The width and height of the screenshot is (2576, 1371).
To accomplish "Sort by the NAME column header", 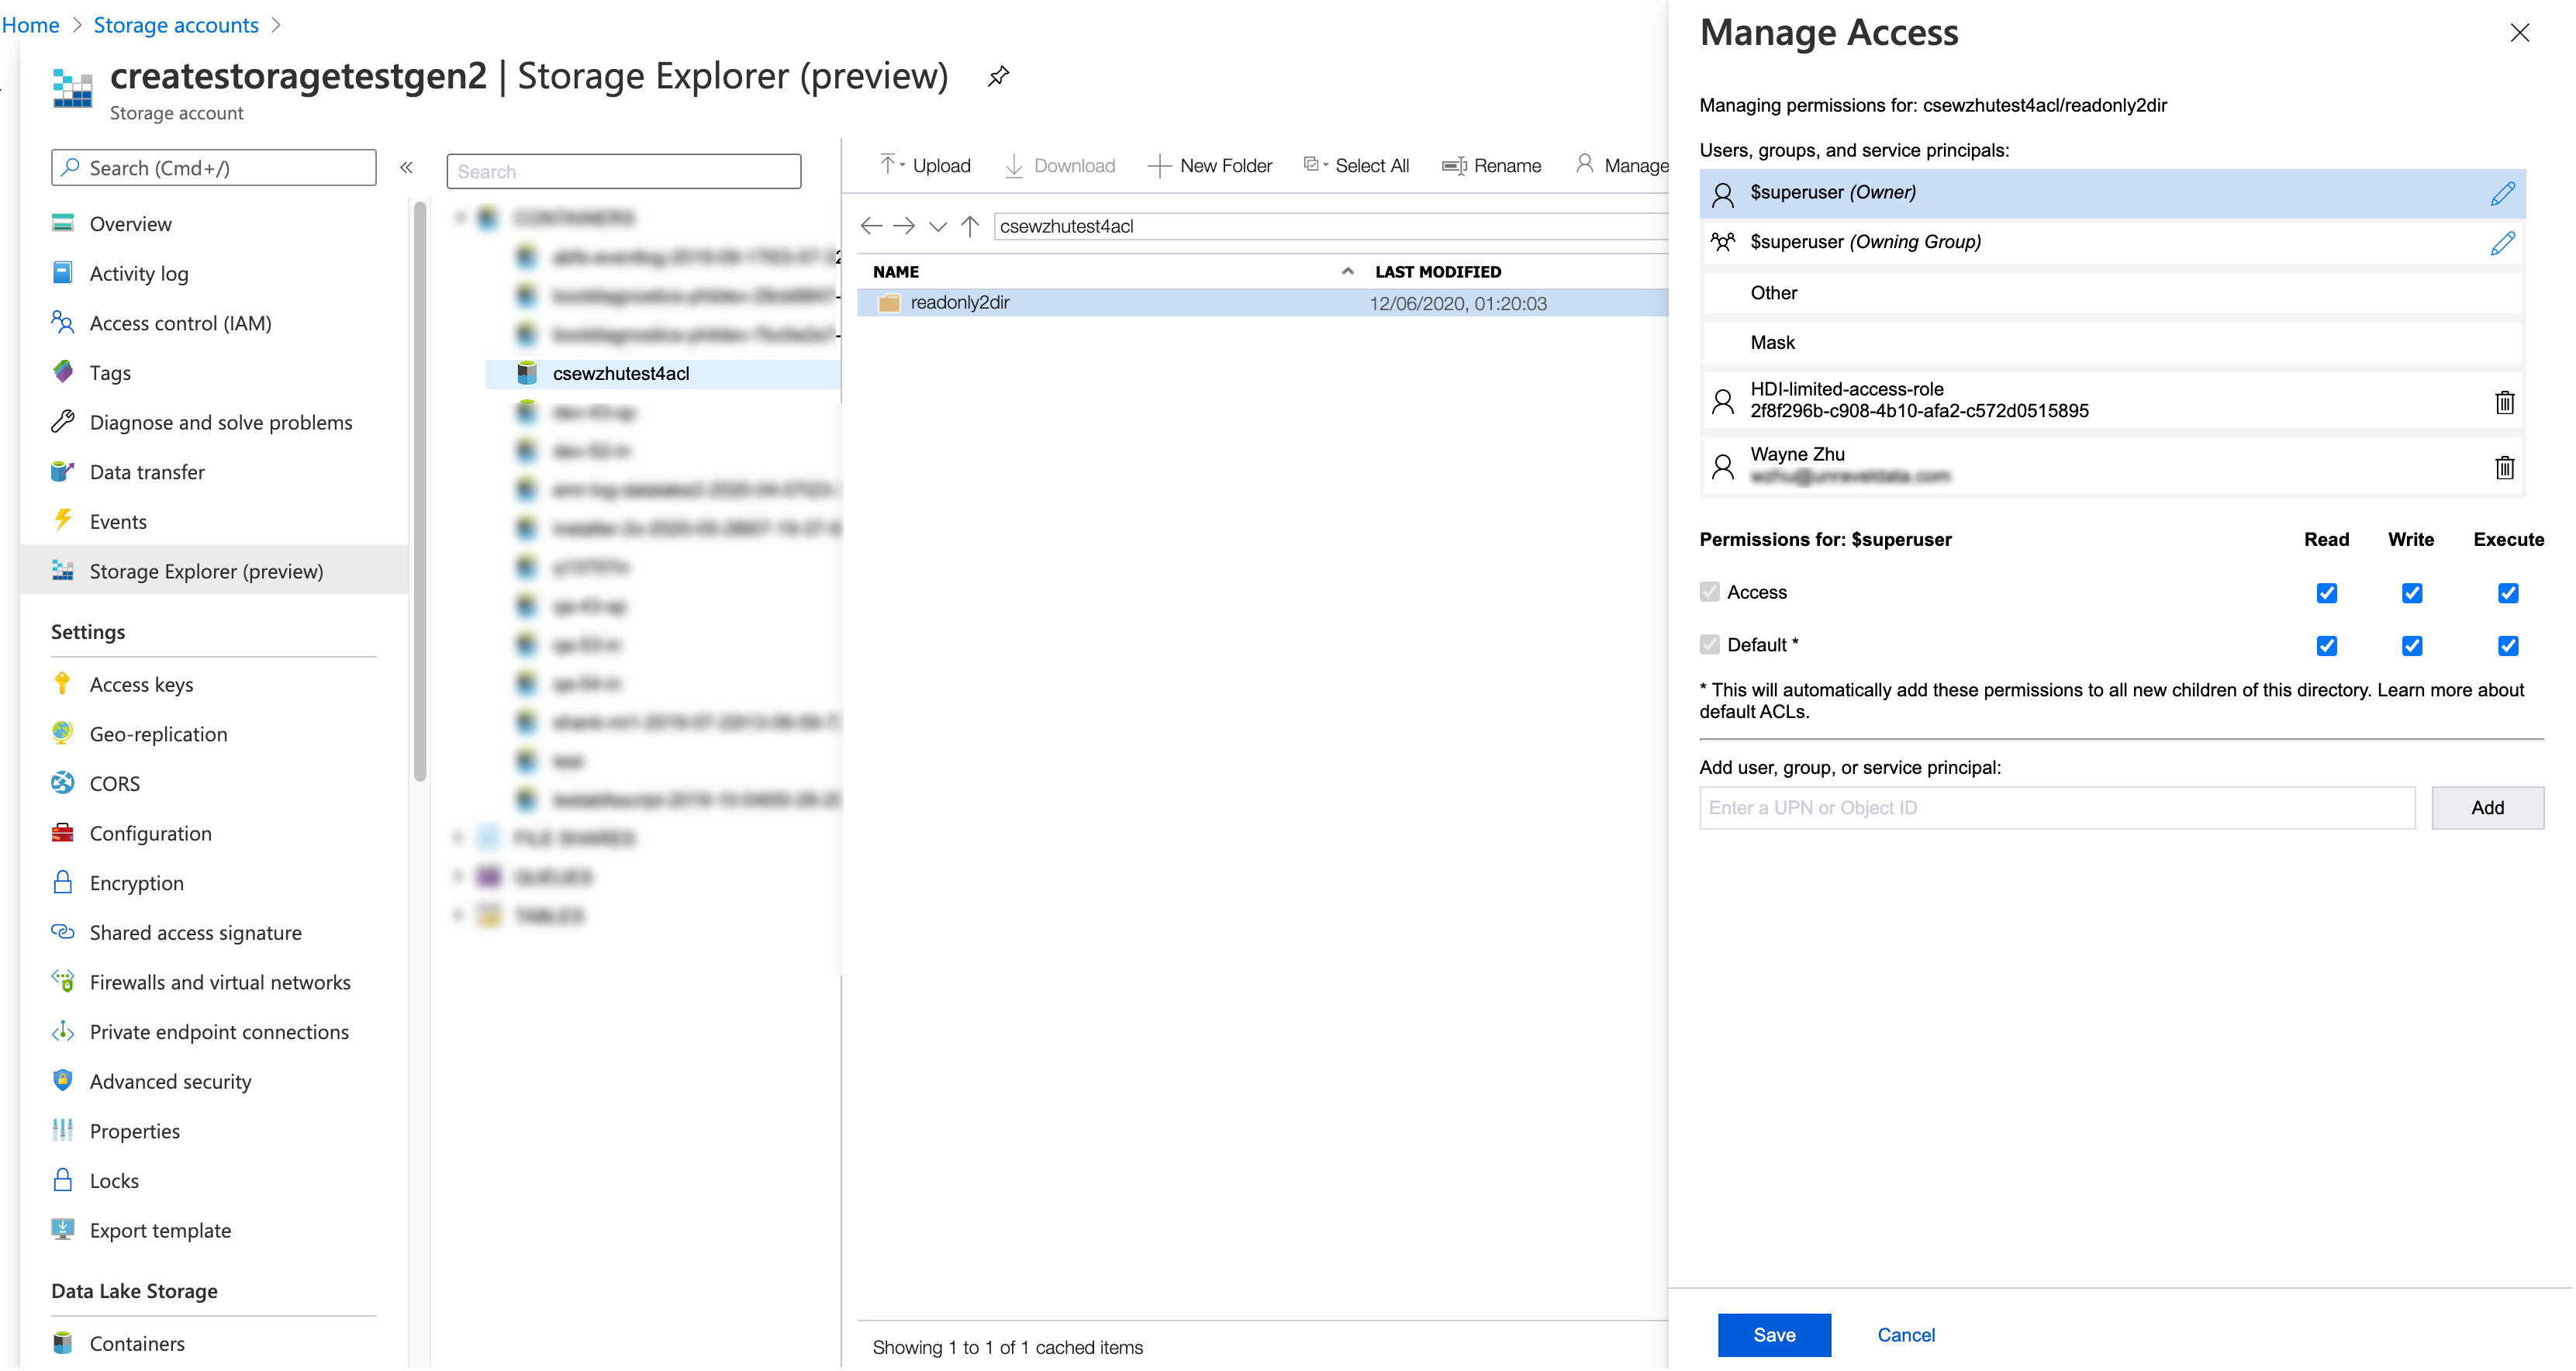I will tap(896, 272).
